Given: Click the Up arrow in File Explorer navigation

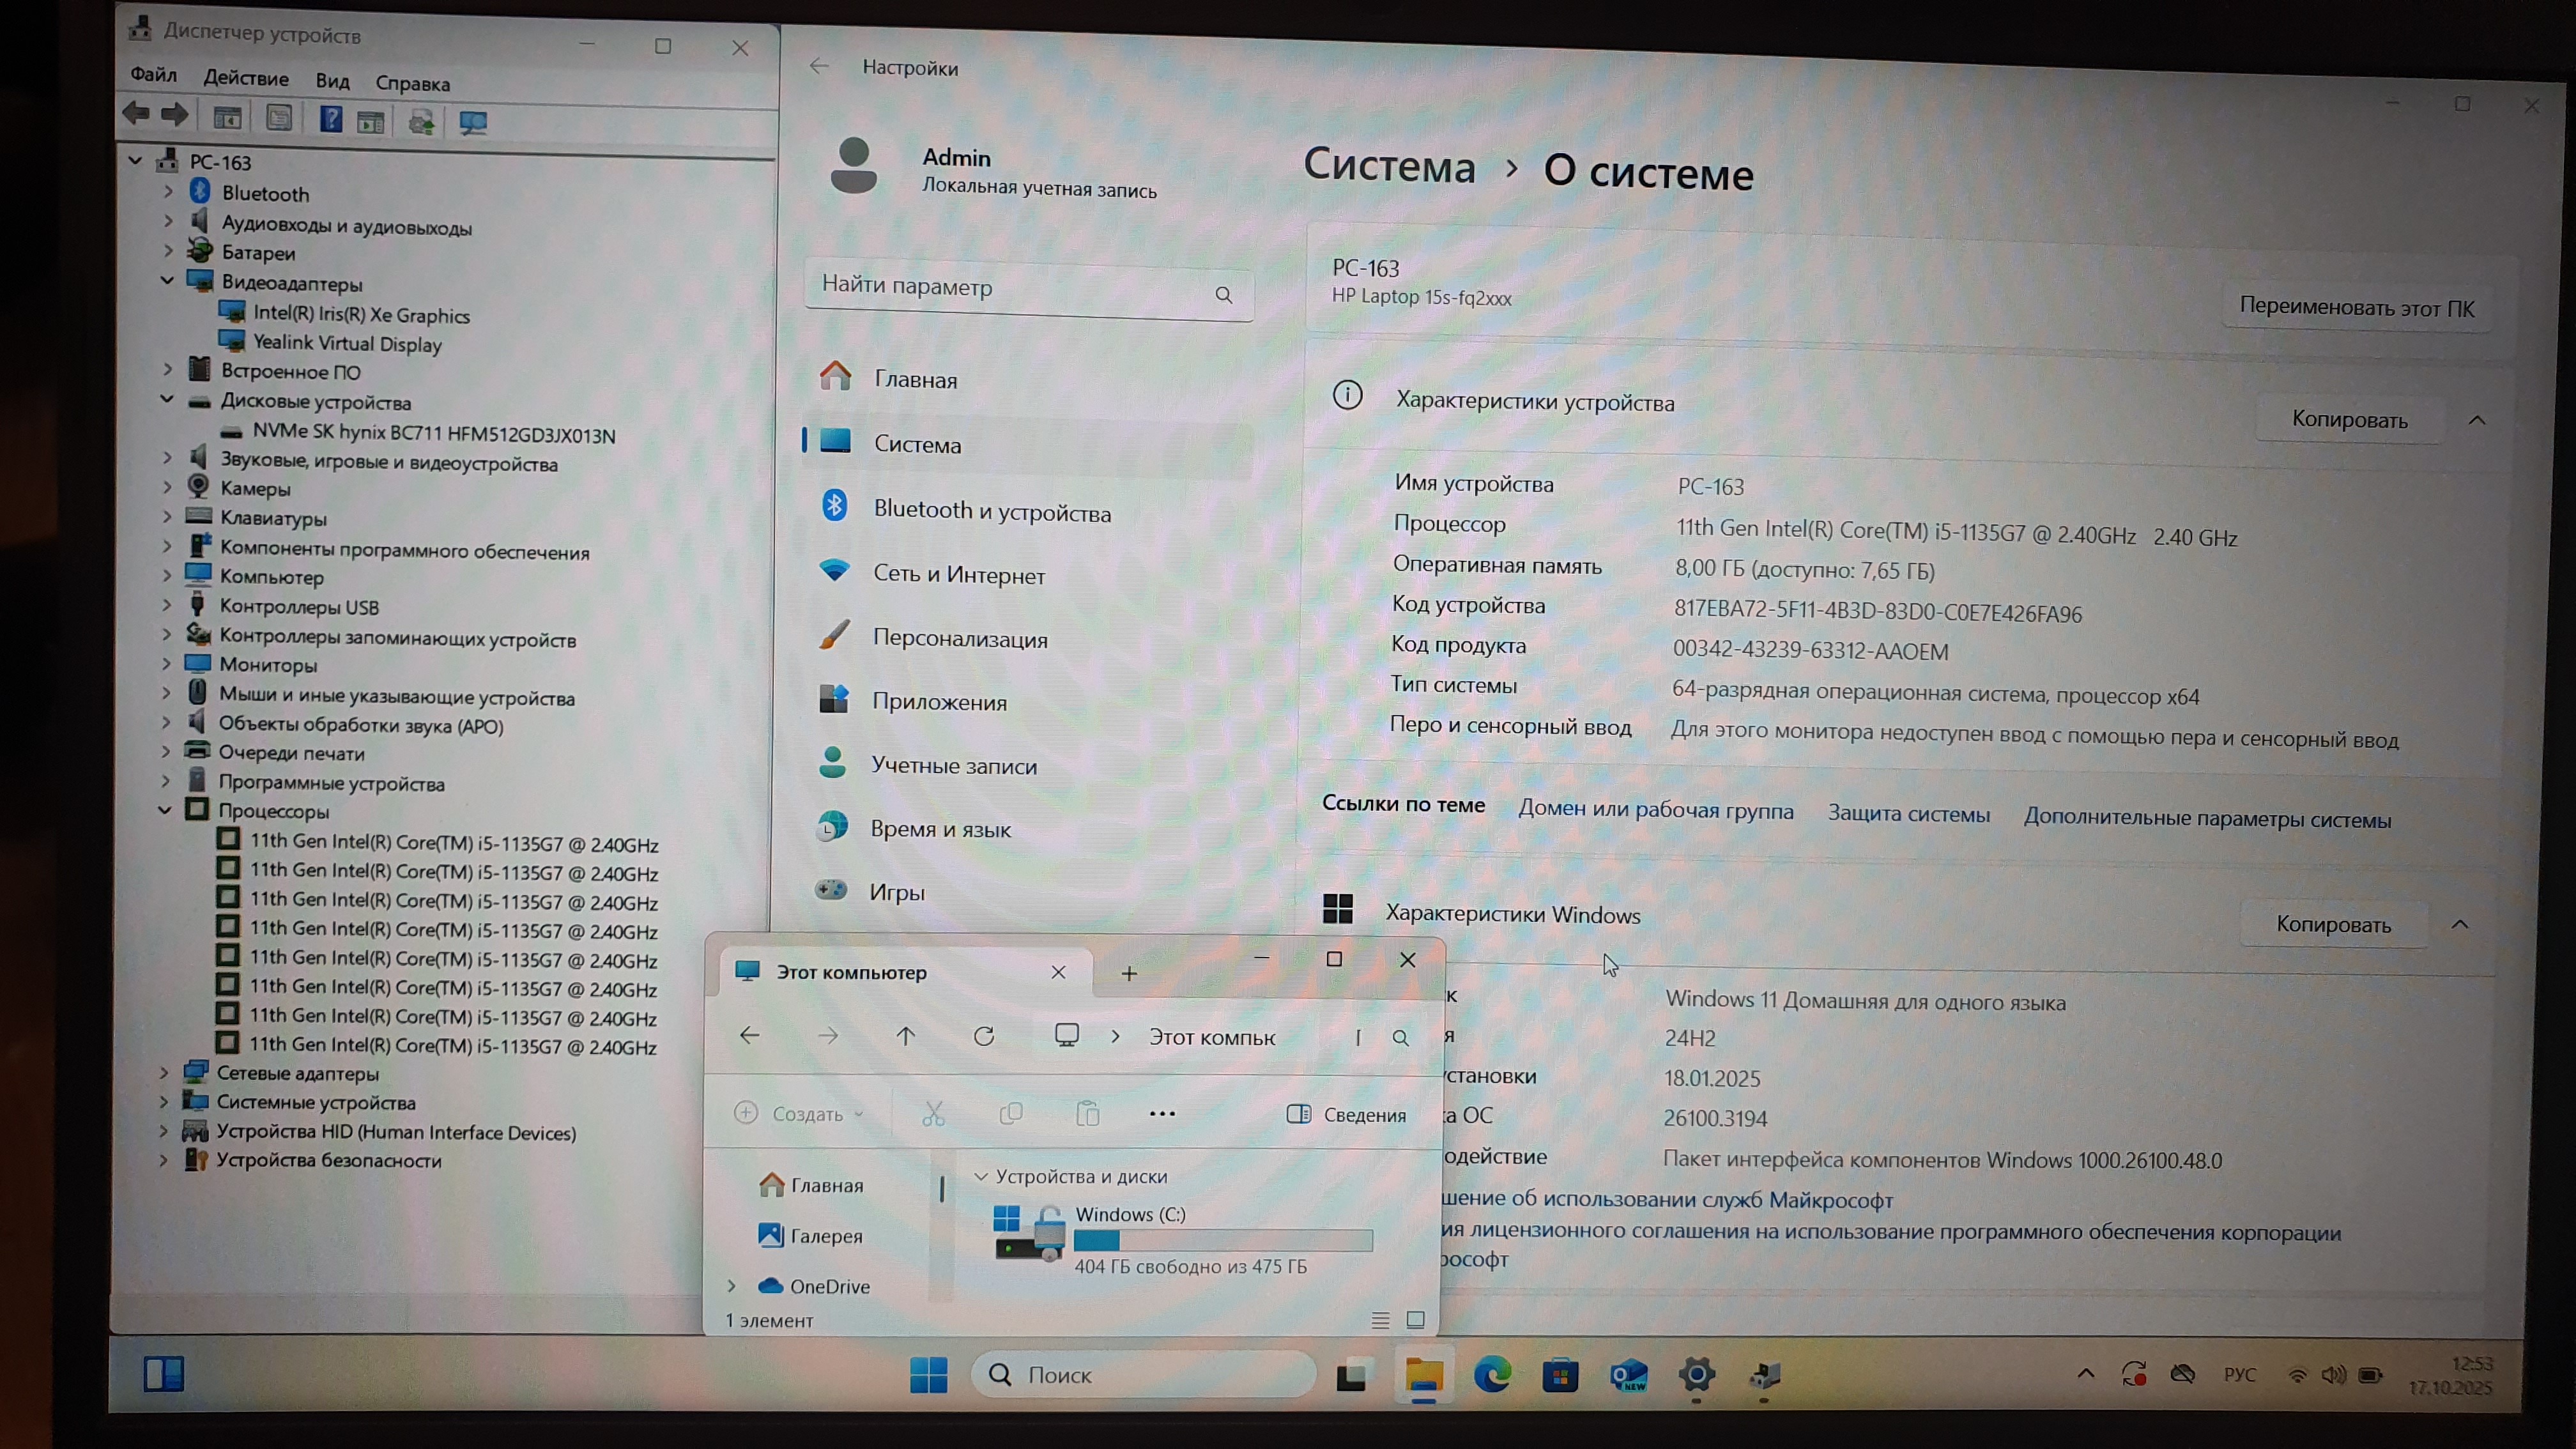Looking at the screenshot, I should point(906,1036).
